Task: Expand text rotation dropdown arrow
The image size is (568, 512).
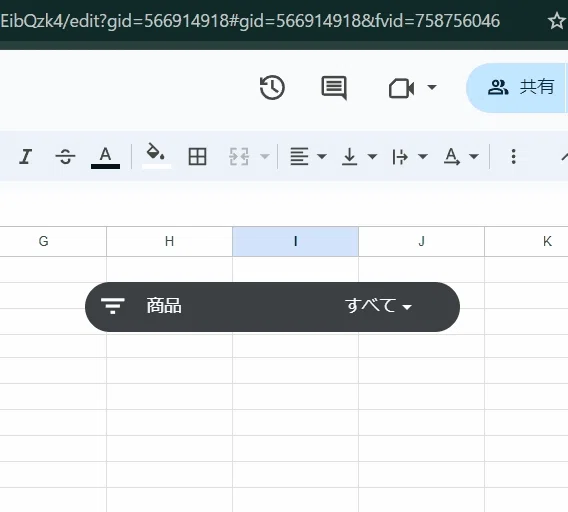Action: pos(473,157)
